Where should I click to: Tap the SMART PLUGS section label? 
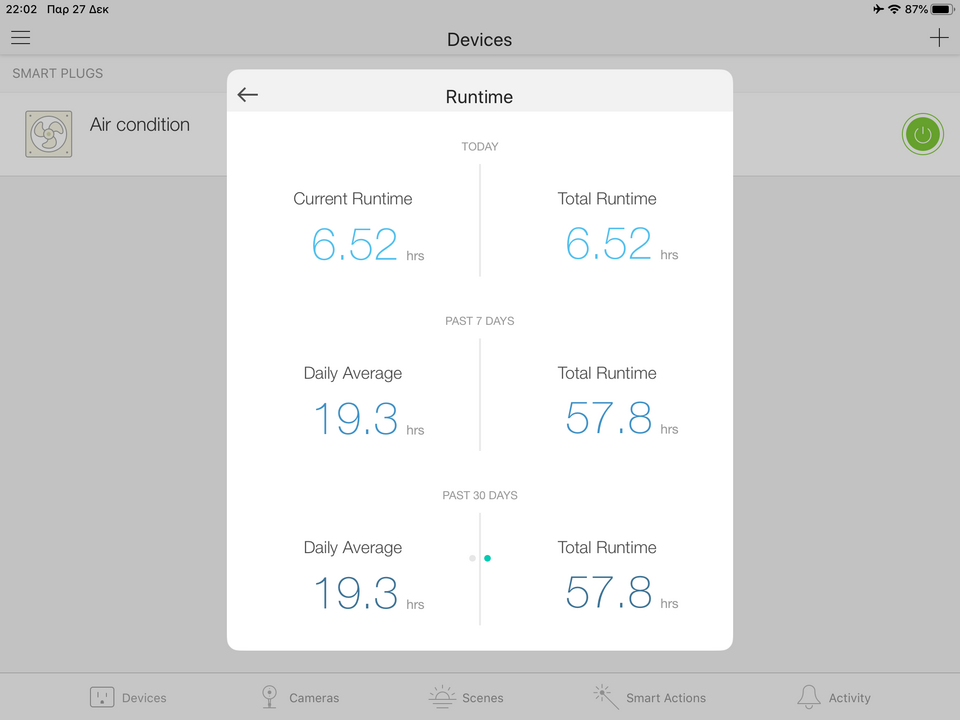coord(58,73)
